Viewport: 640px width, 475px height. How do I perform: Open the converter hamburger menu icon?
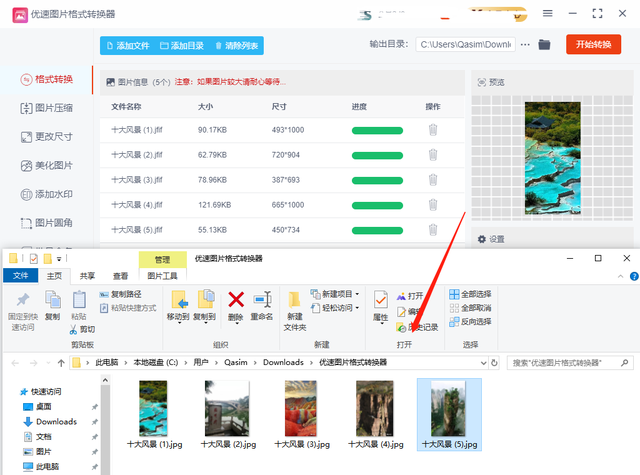click(x=547, y=13)
